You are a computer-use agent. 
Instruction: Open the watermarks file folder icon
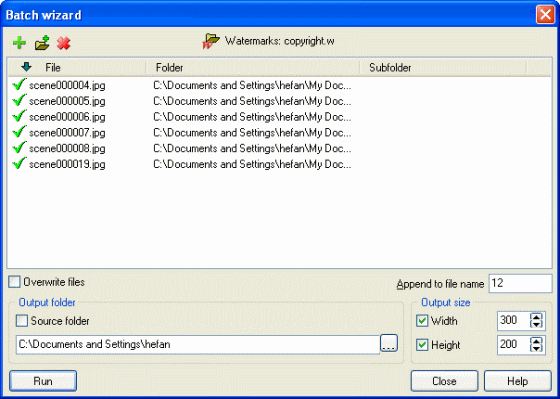(211, 41)
